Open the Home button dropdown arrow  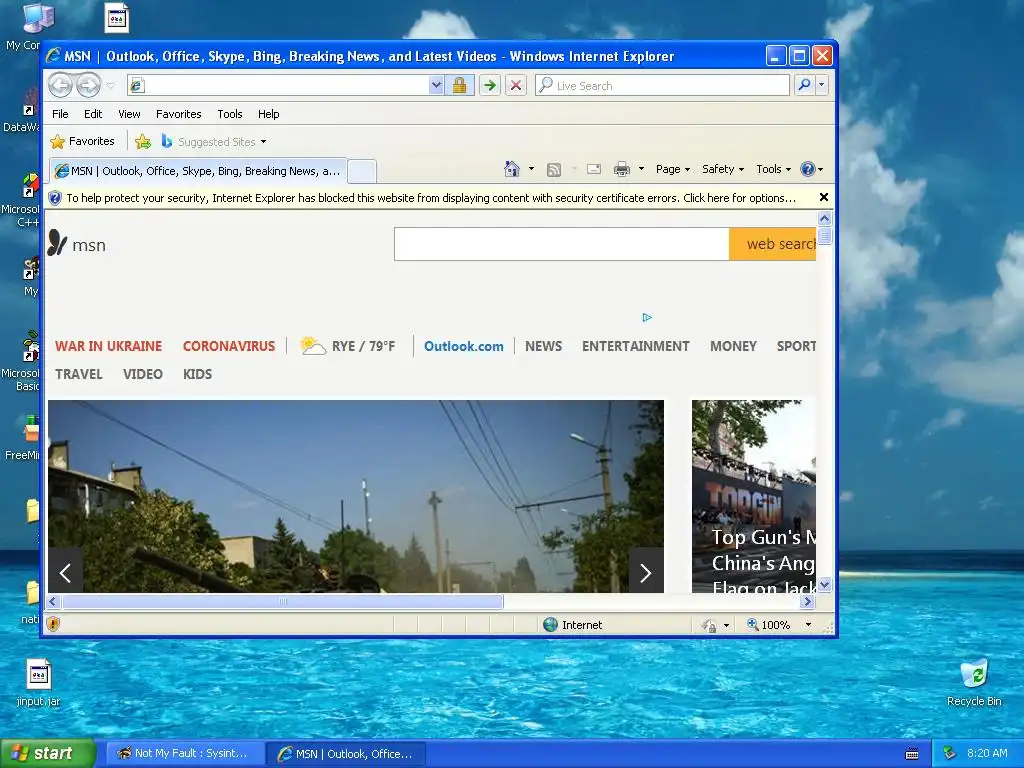point(531,169)
